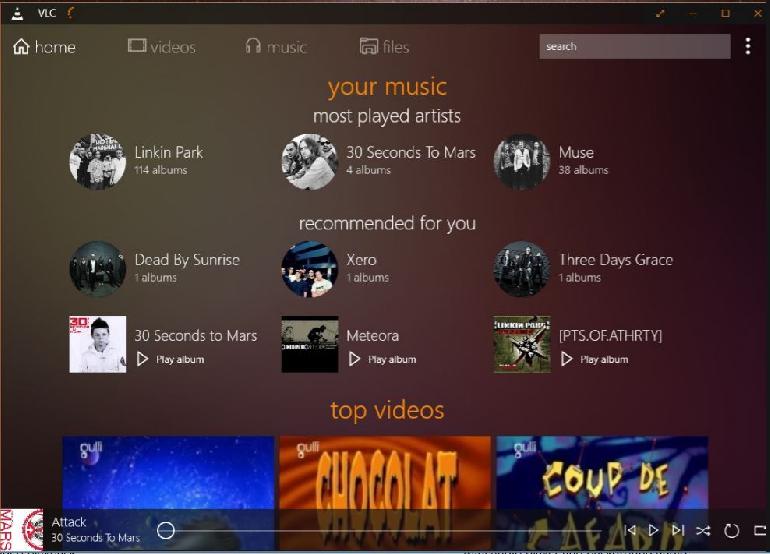770x554 pixels.
Task: Open the blue starry gulli video
Action: (168, 472)
